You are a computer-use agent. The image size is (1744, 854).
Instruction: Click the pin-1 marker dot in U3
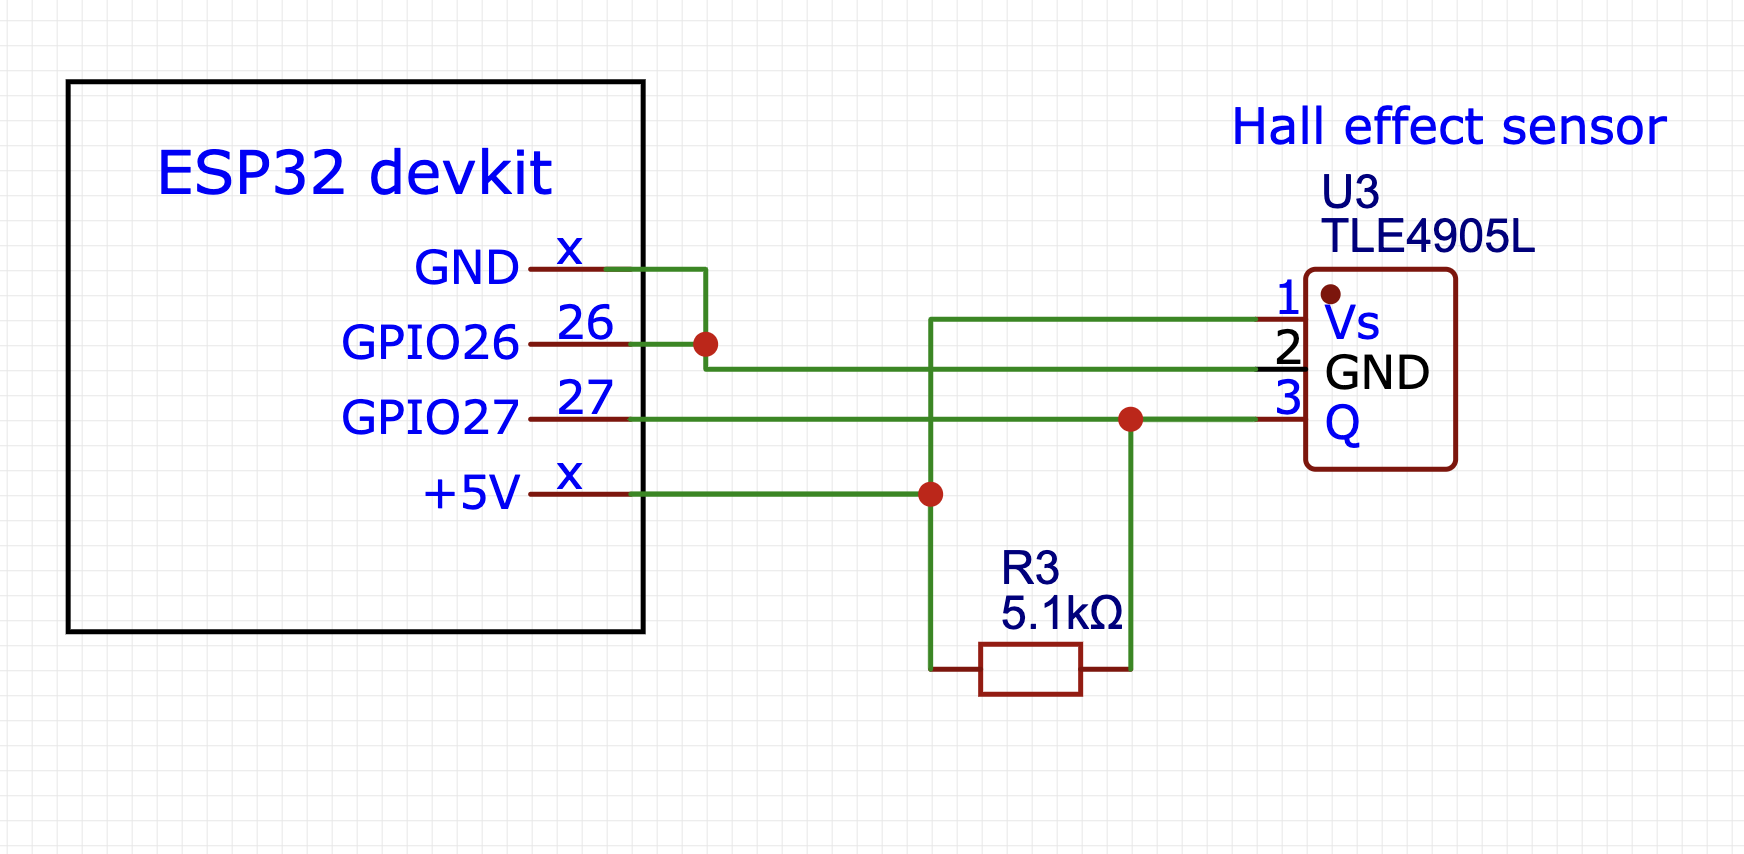[x=1330, y=294]
